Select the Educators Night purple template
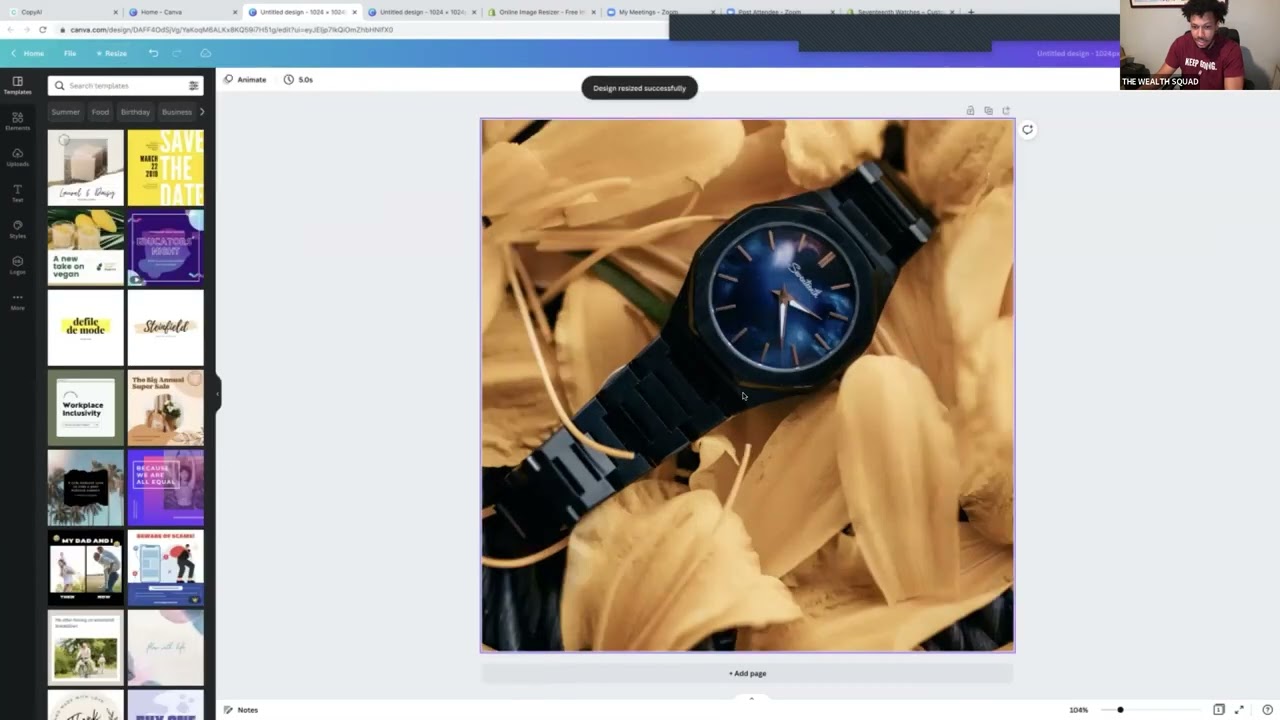1280x720 pixels. pos(165,247)
